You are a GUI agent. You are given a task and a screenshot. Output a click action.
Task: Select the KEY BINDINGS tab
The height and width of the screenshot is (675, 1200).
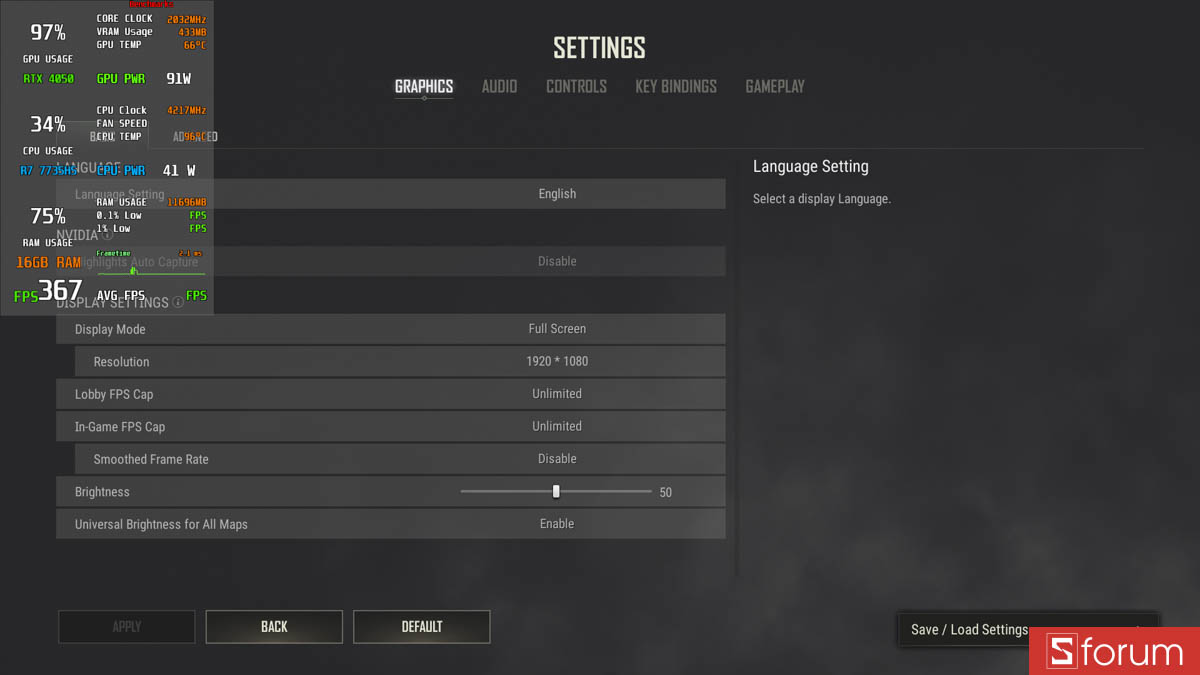point(675,86)
